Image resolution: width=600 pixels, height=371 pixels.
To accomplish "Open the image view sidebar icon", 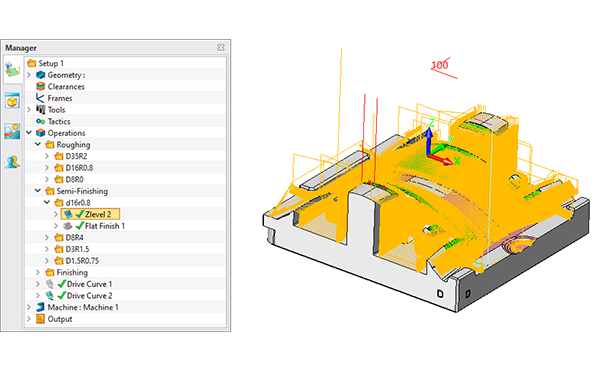I will 12,132.
